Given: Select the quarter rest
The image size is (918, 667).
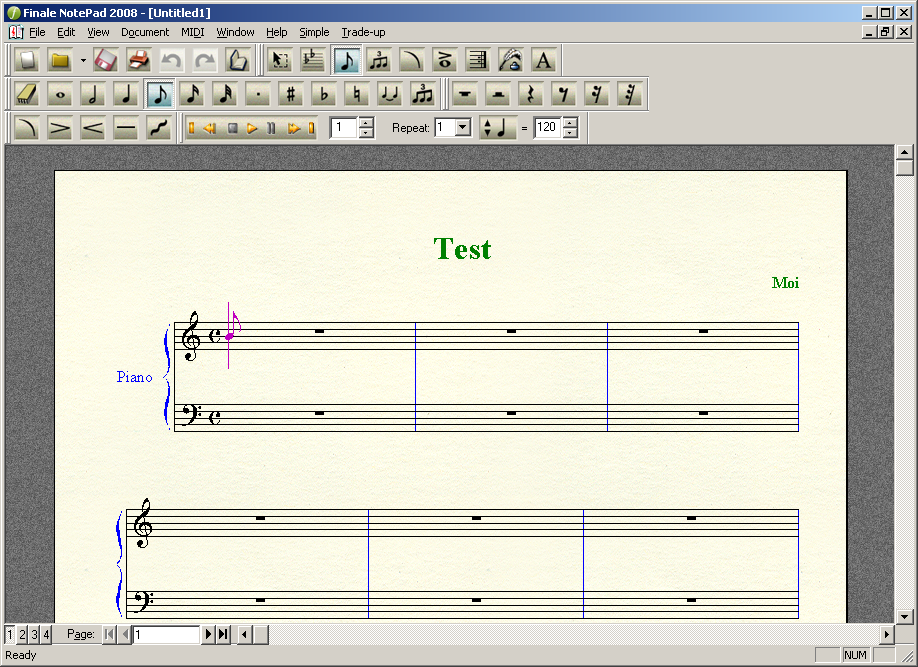Looking at the screenshot, I should (530, 94).
